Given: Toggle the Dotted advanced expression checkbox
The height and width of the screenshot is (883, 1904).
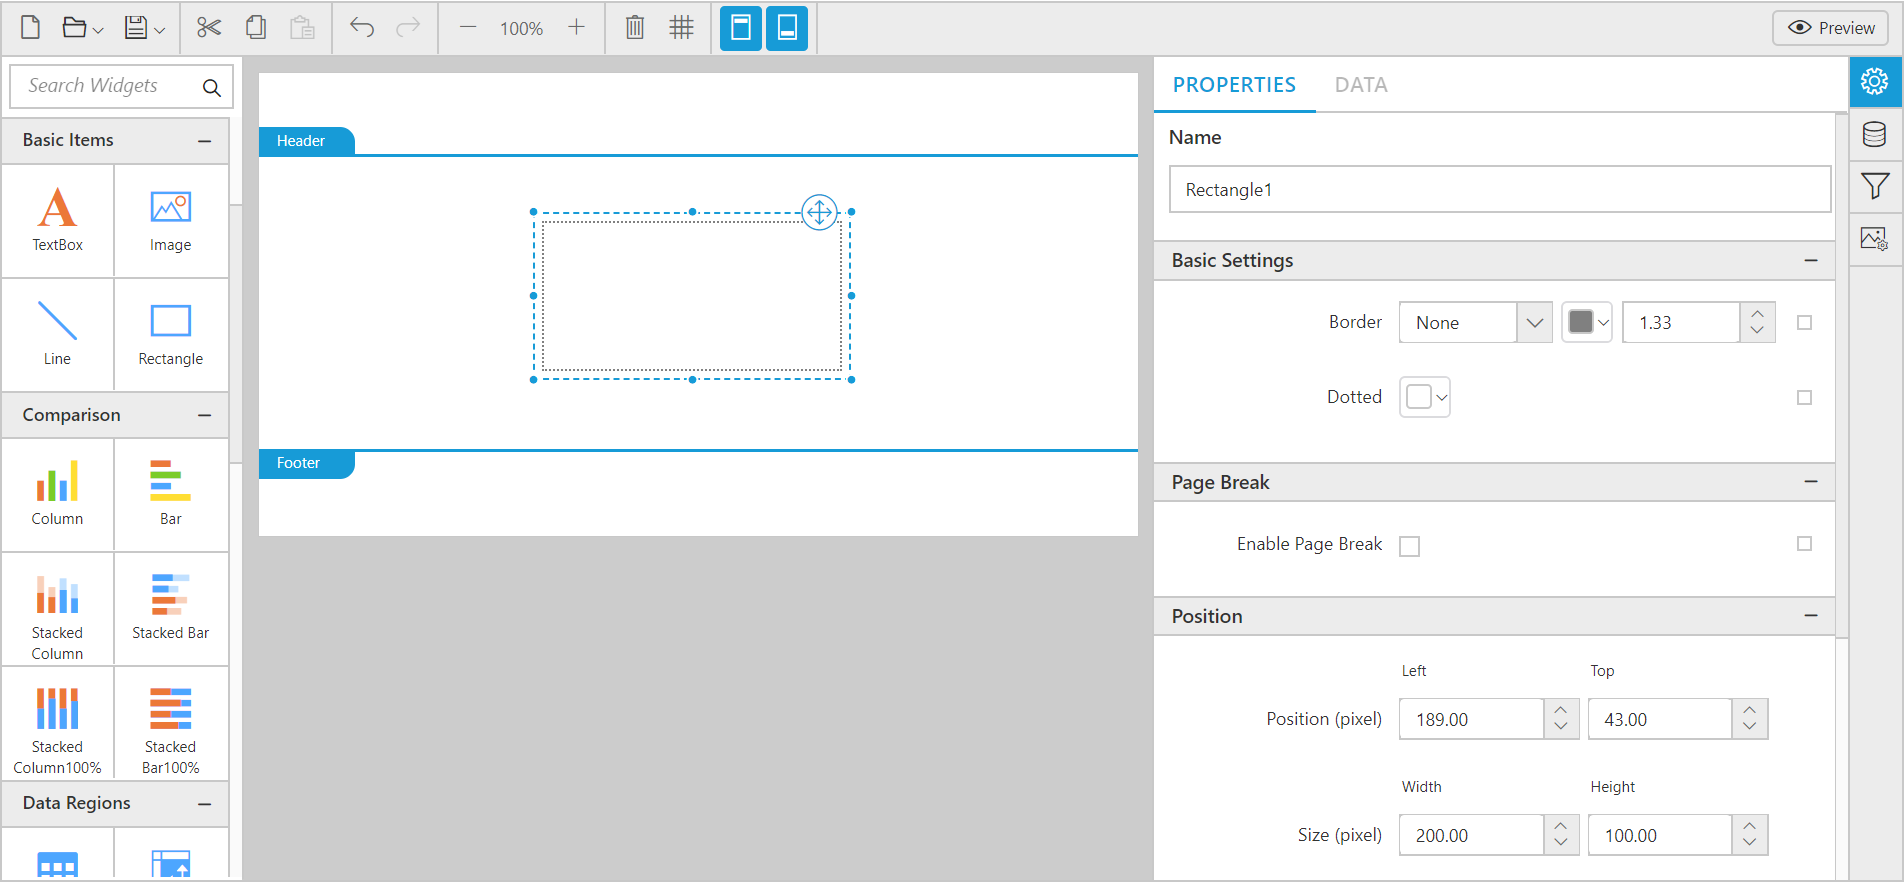Looking at the screenshot, I should click(1805, 398).
